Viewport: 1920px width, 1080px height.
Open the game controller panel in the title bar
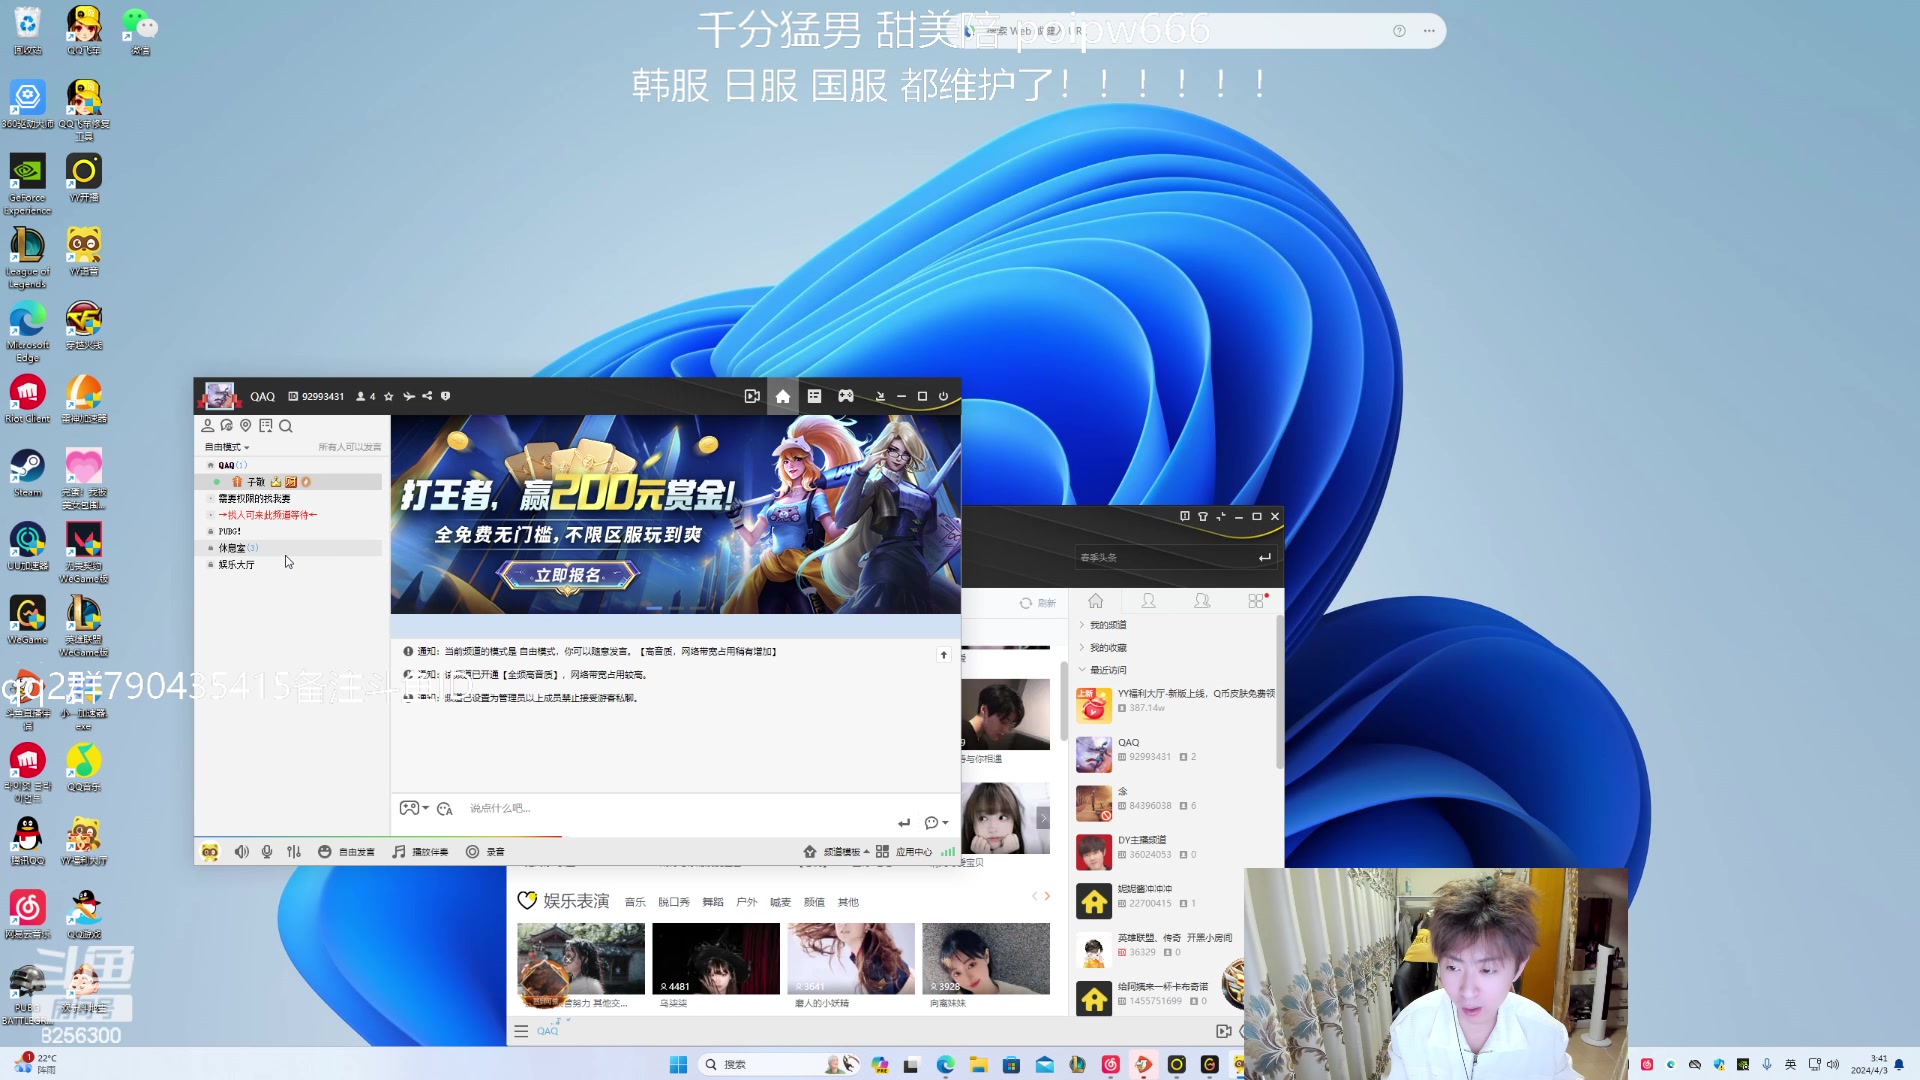[x=846, y=396]
